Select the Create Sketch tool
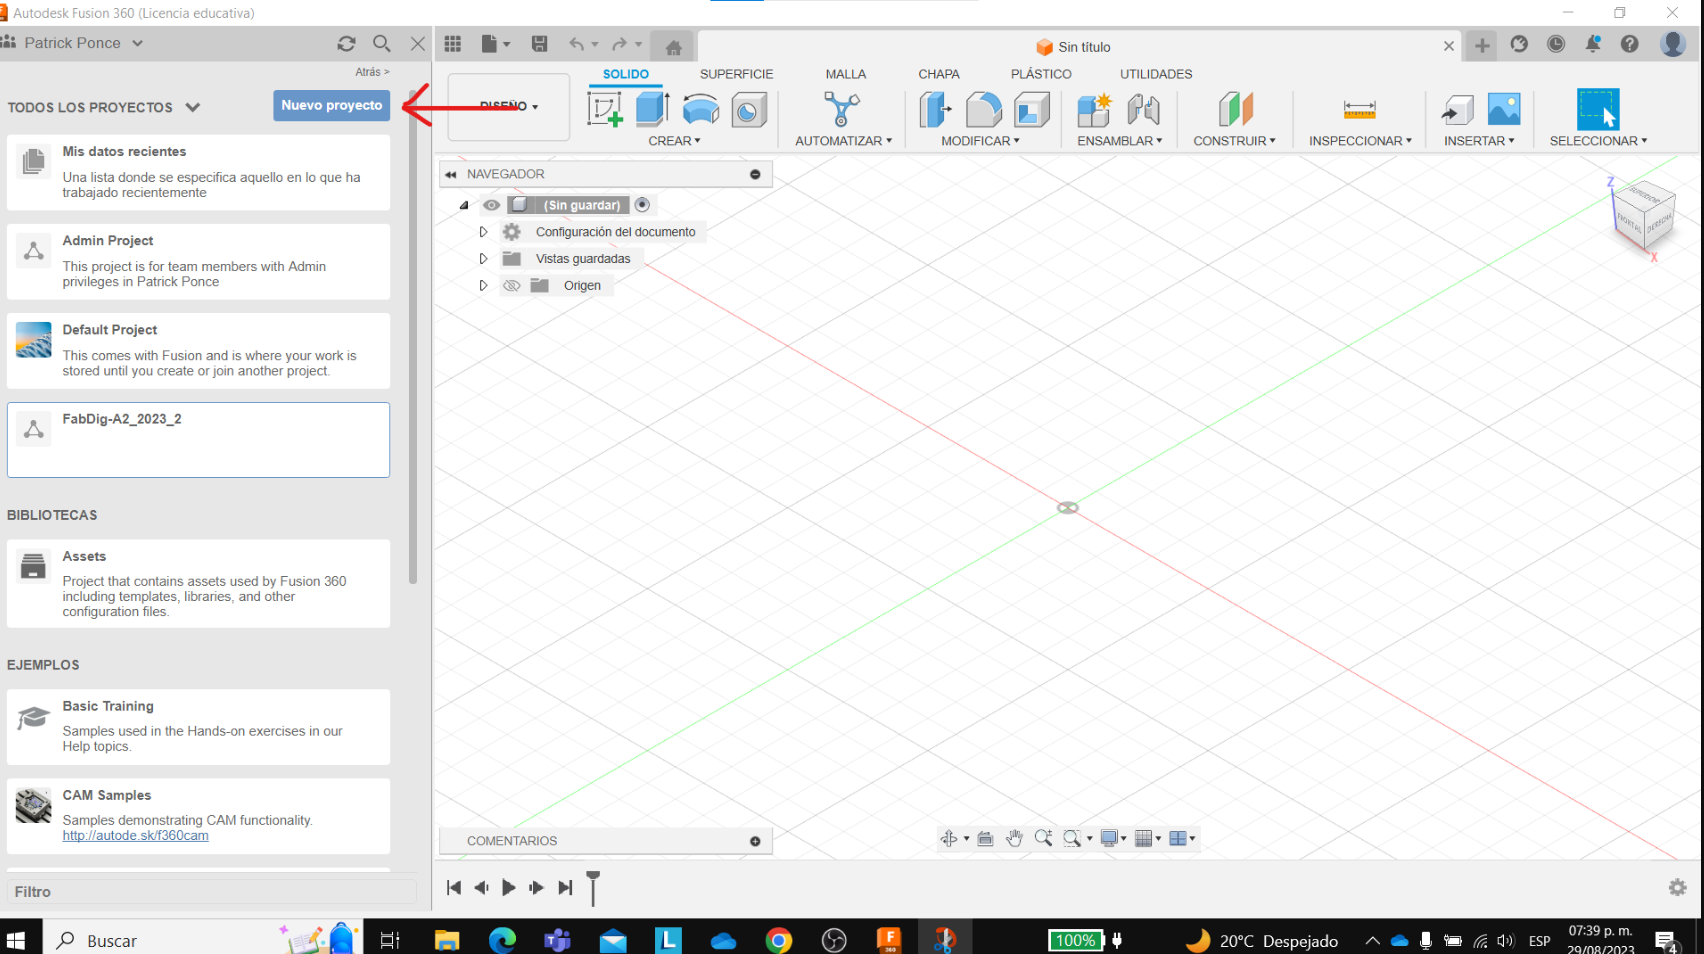Viewport: 1704px width, 954px height. [605, 109]
